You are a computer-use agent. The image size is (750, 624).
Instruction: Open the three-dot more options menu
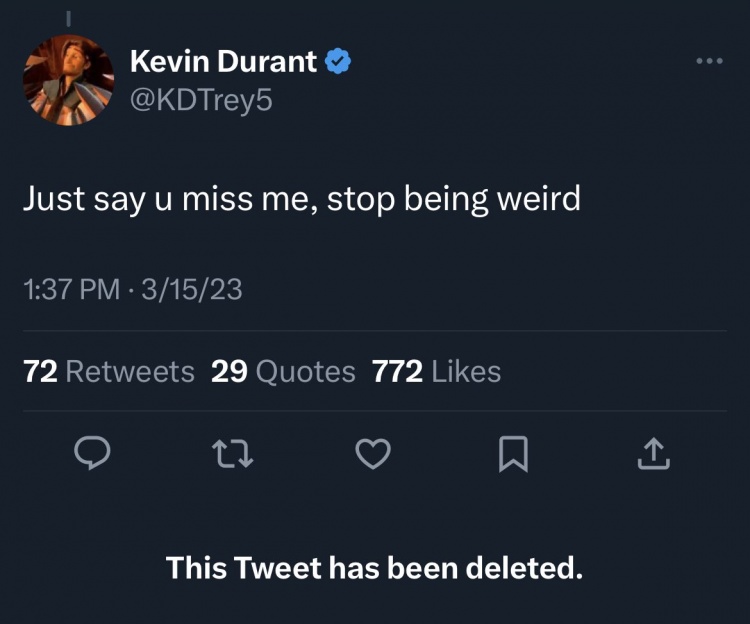(710, 61)
